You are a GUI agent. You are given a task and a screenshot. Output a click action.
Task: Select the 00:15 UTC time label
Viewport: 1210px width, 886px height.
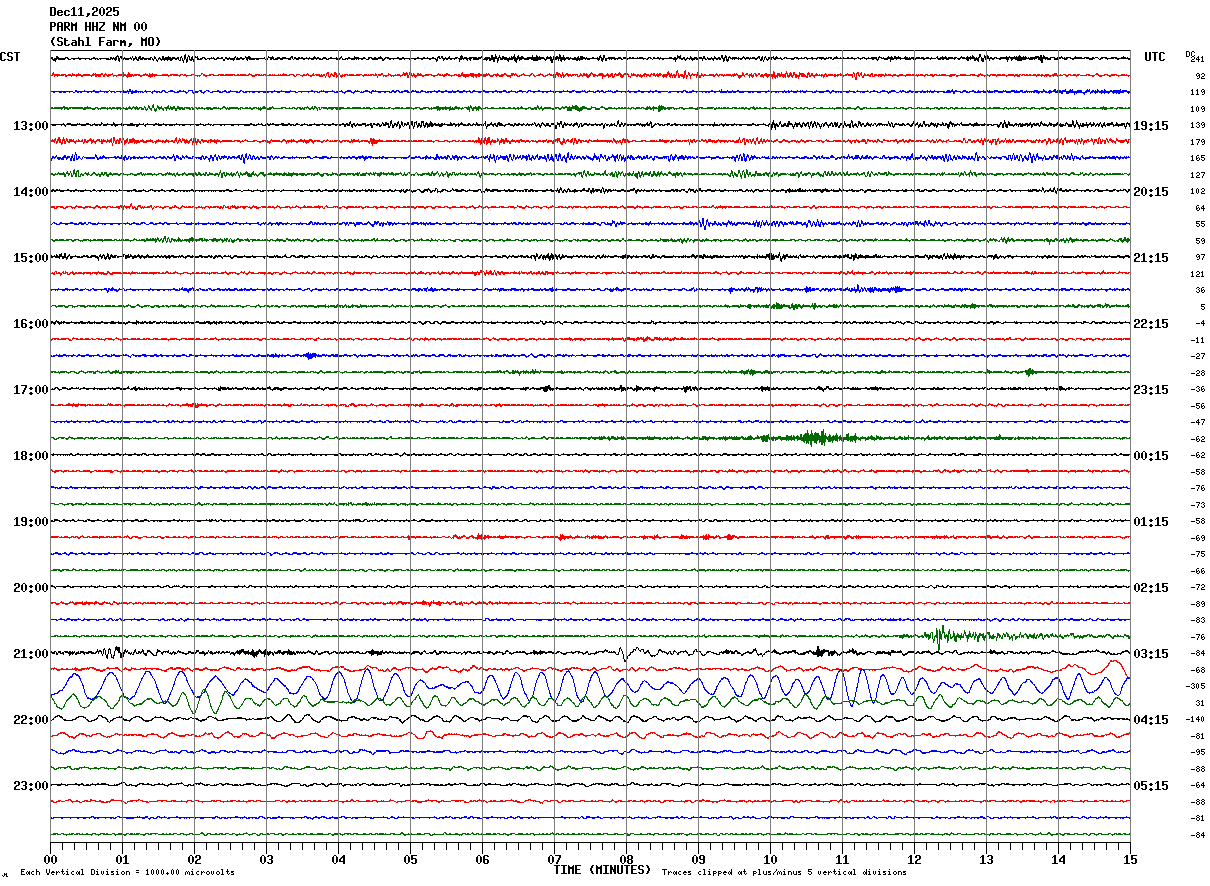pyautogui.click(x=1150, y=456)
